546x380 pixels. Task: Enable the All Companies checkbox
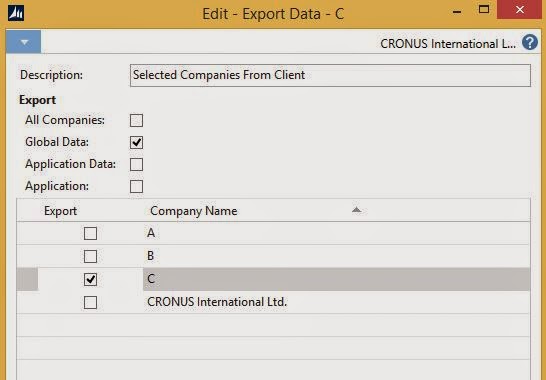pos(136,121)
